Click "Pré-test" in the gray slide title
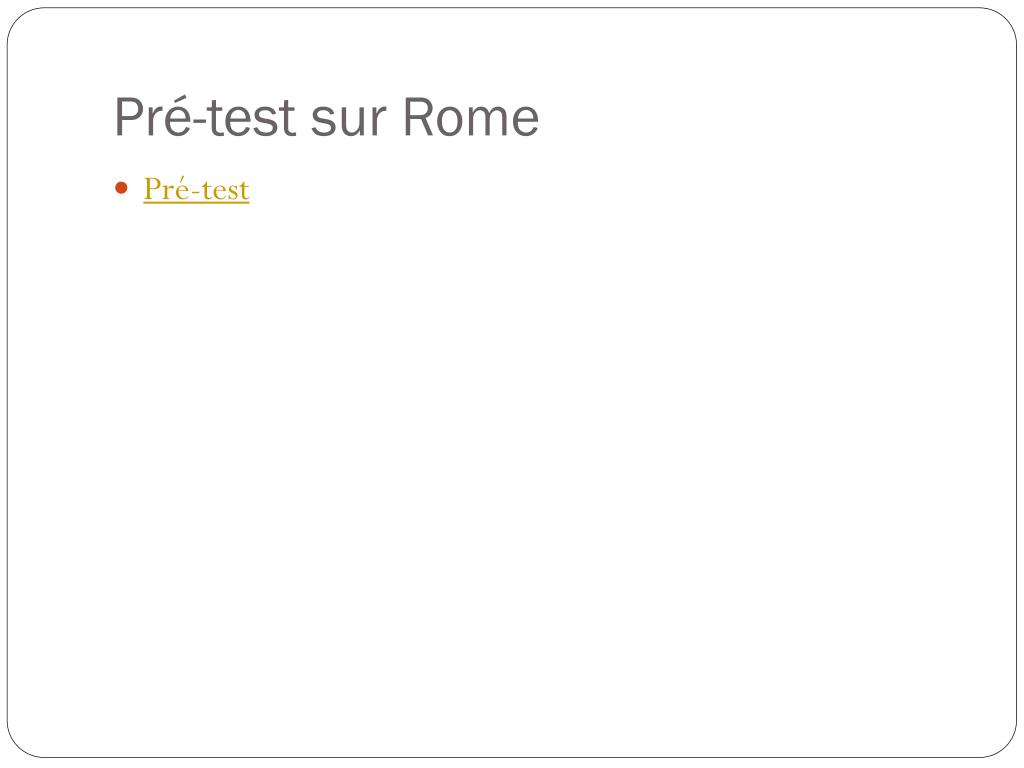The height and width of the screenshot is (768, 1024). [x=205, y=117]
